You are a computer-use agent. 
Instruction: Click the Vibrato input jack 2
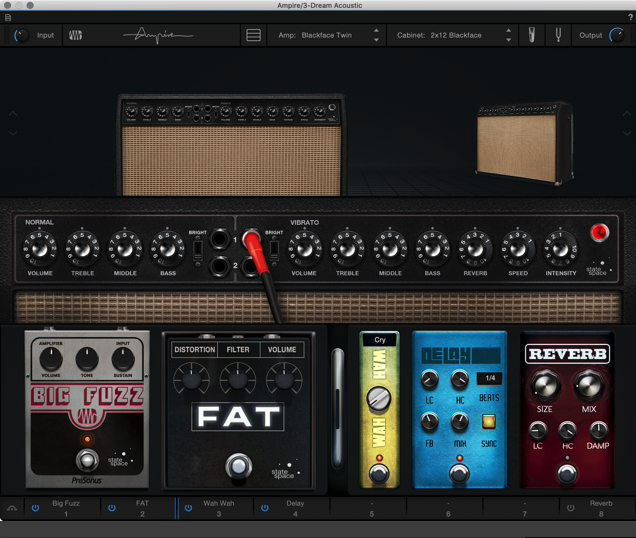251,267
